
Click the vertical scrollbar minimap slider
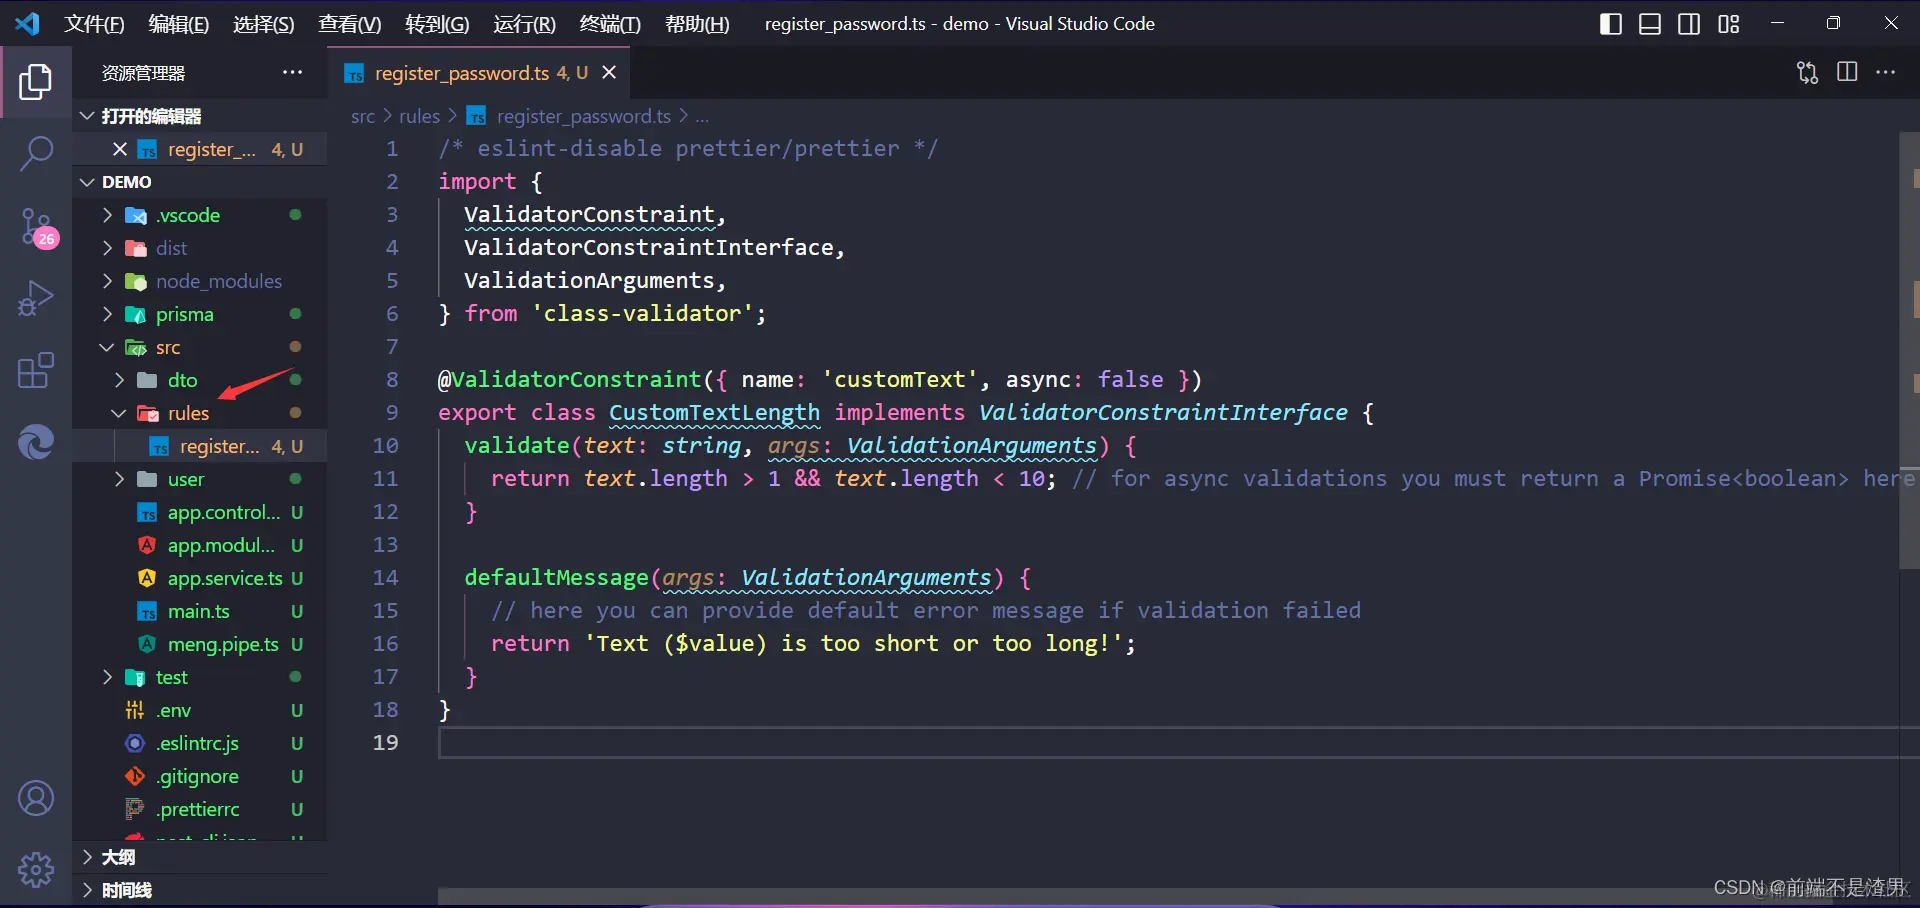point(1908,350)
